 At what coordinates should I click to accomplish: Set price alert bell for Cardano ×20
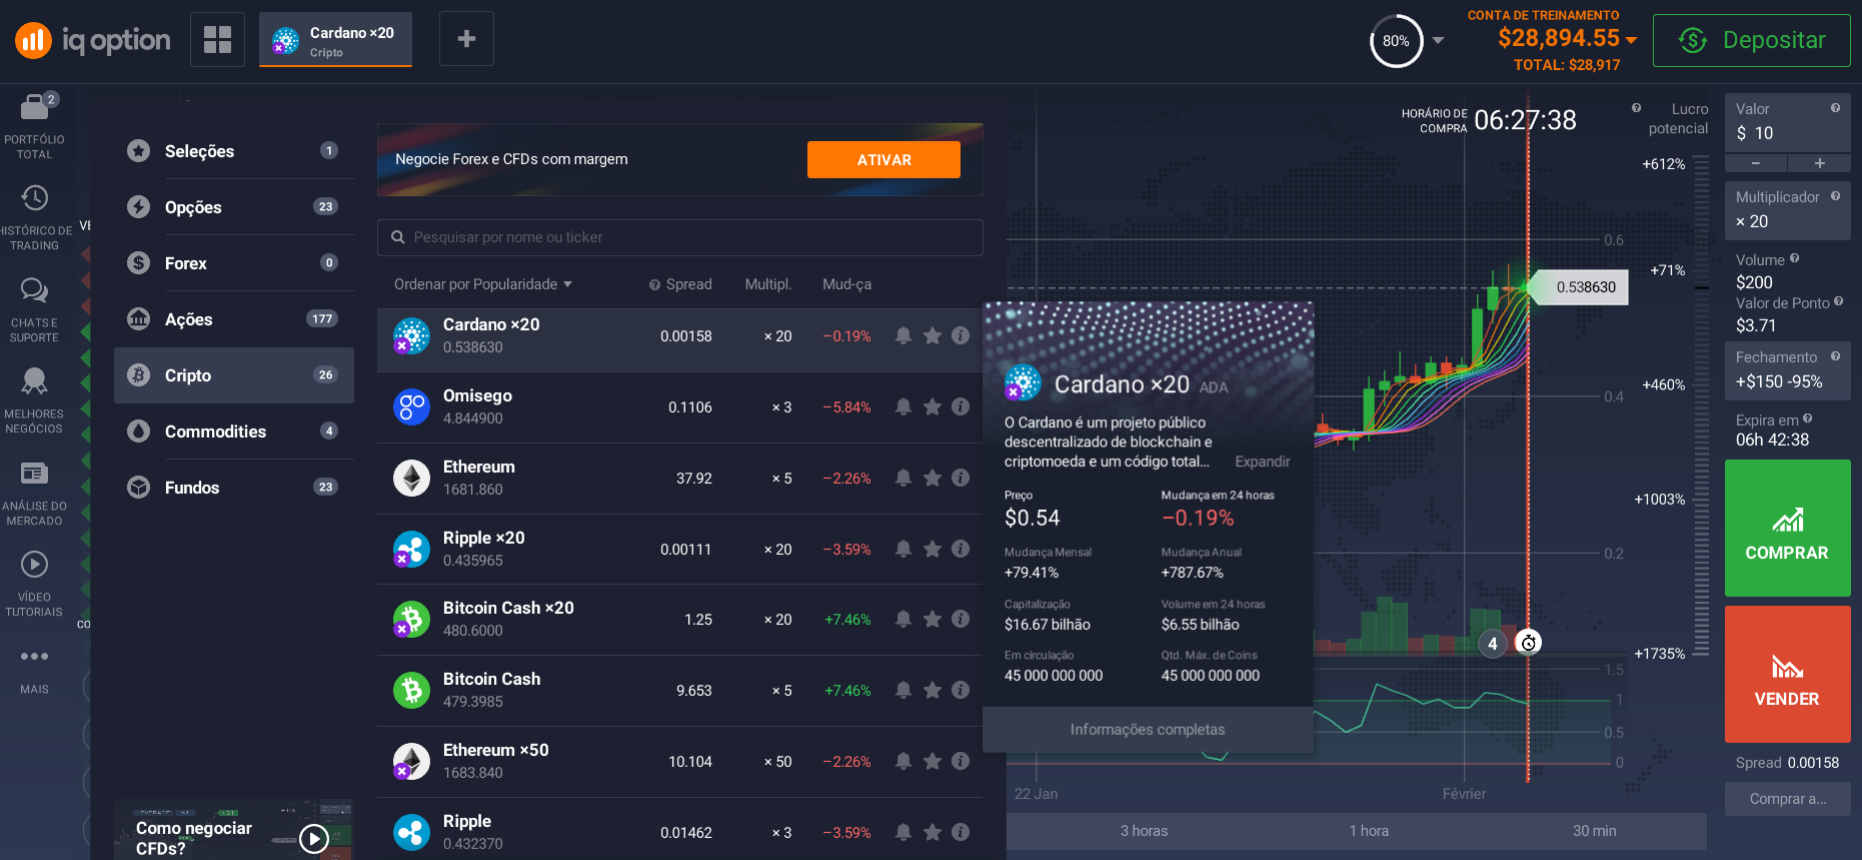click(x=903, y=336)
